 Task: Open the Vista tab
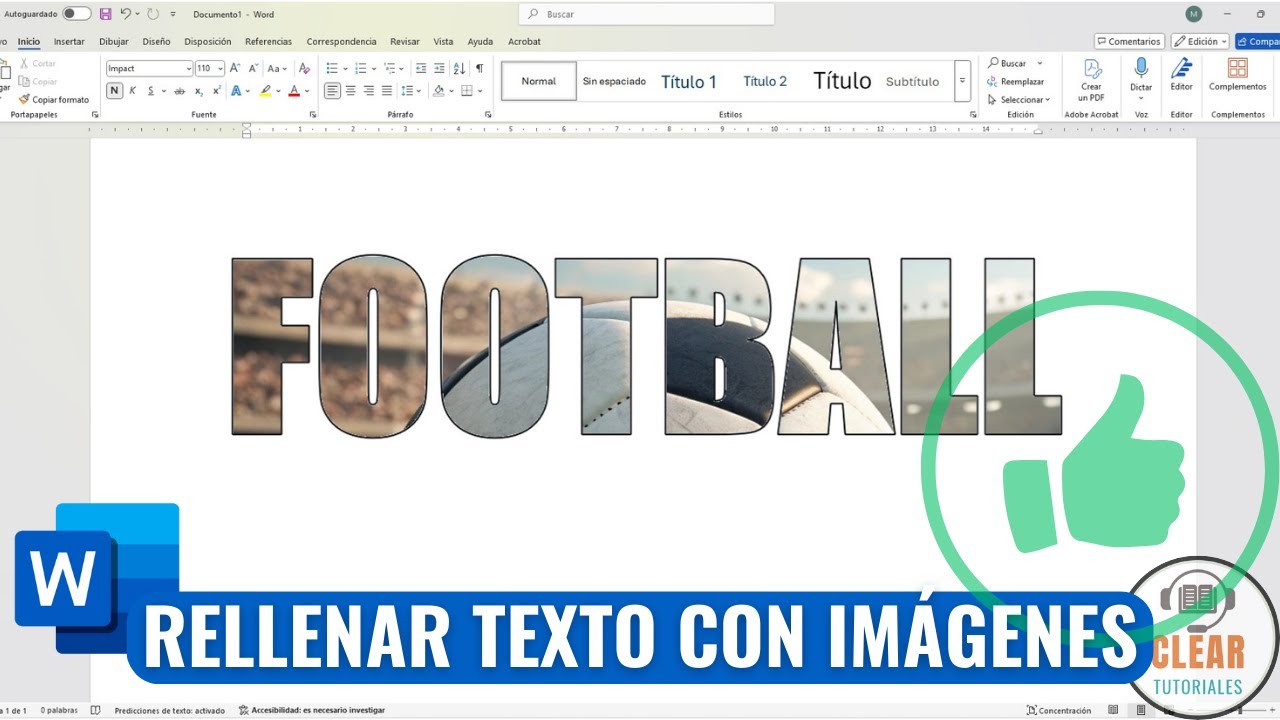[x=443, y=42]
